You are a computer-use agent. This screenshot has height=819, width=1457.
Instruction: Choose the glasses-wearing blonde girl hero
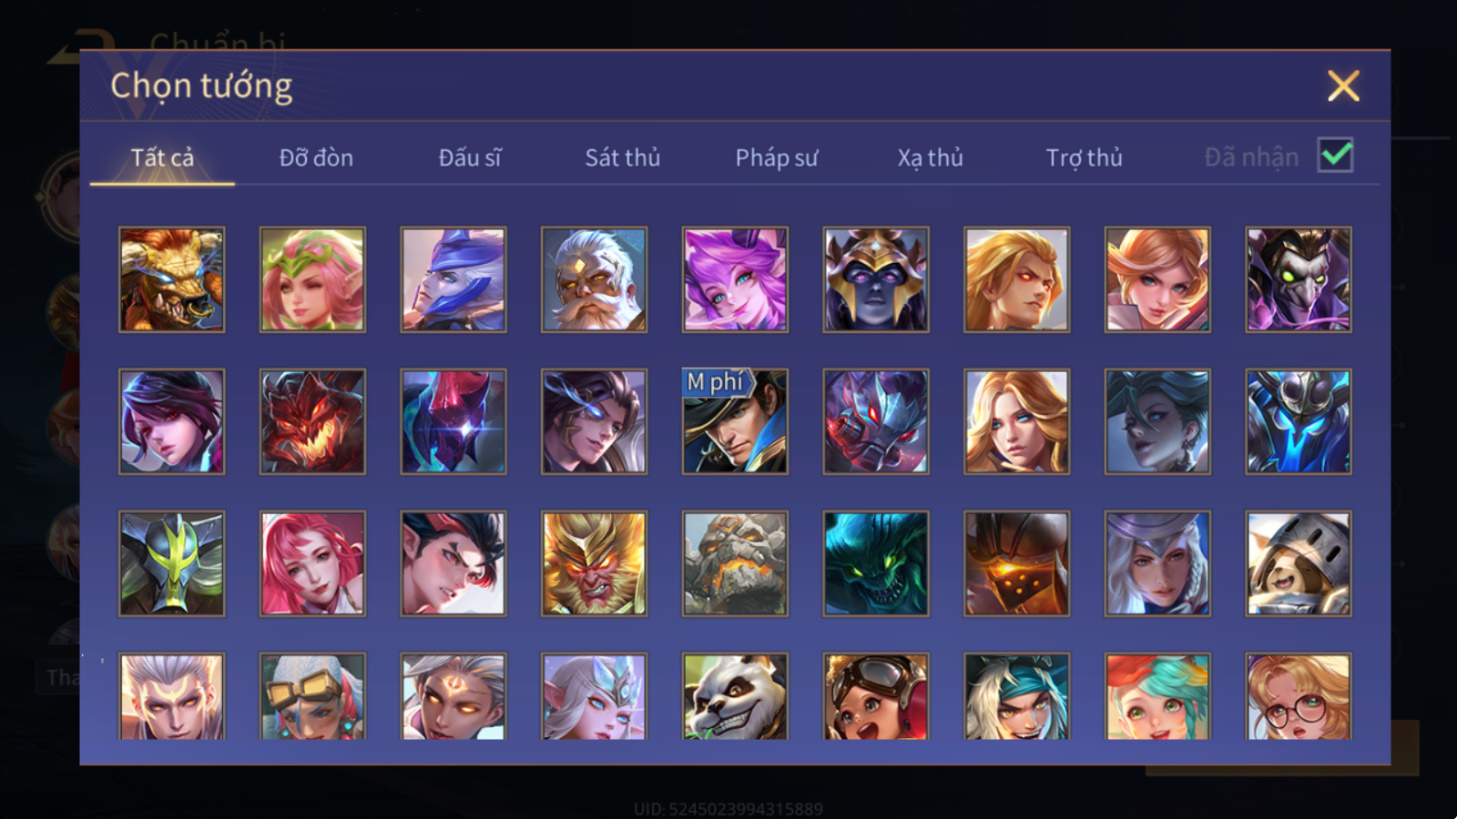pos(1298,697)
